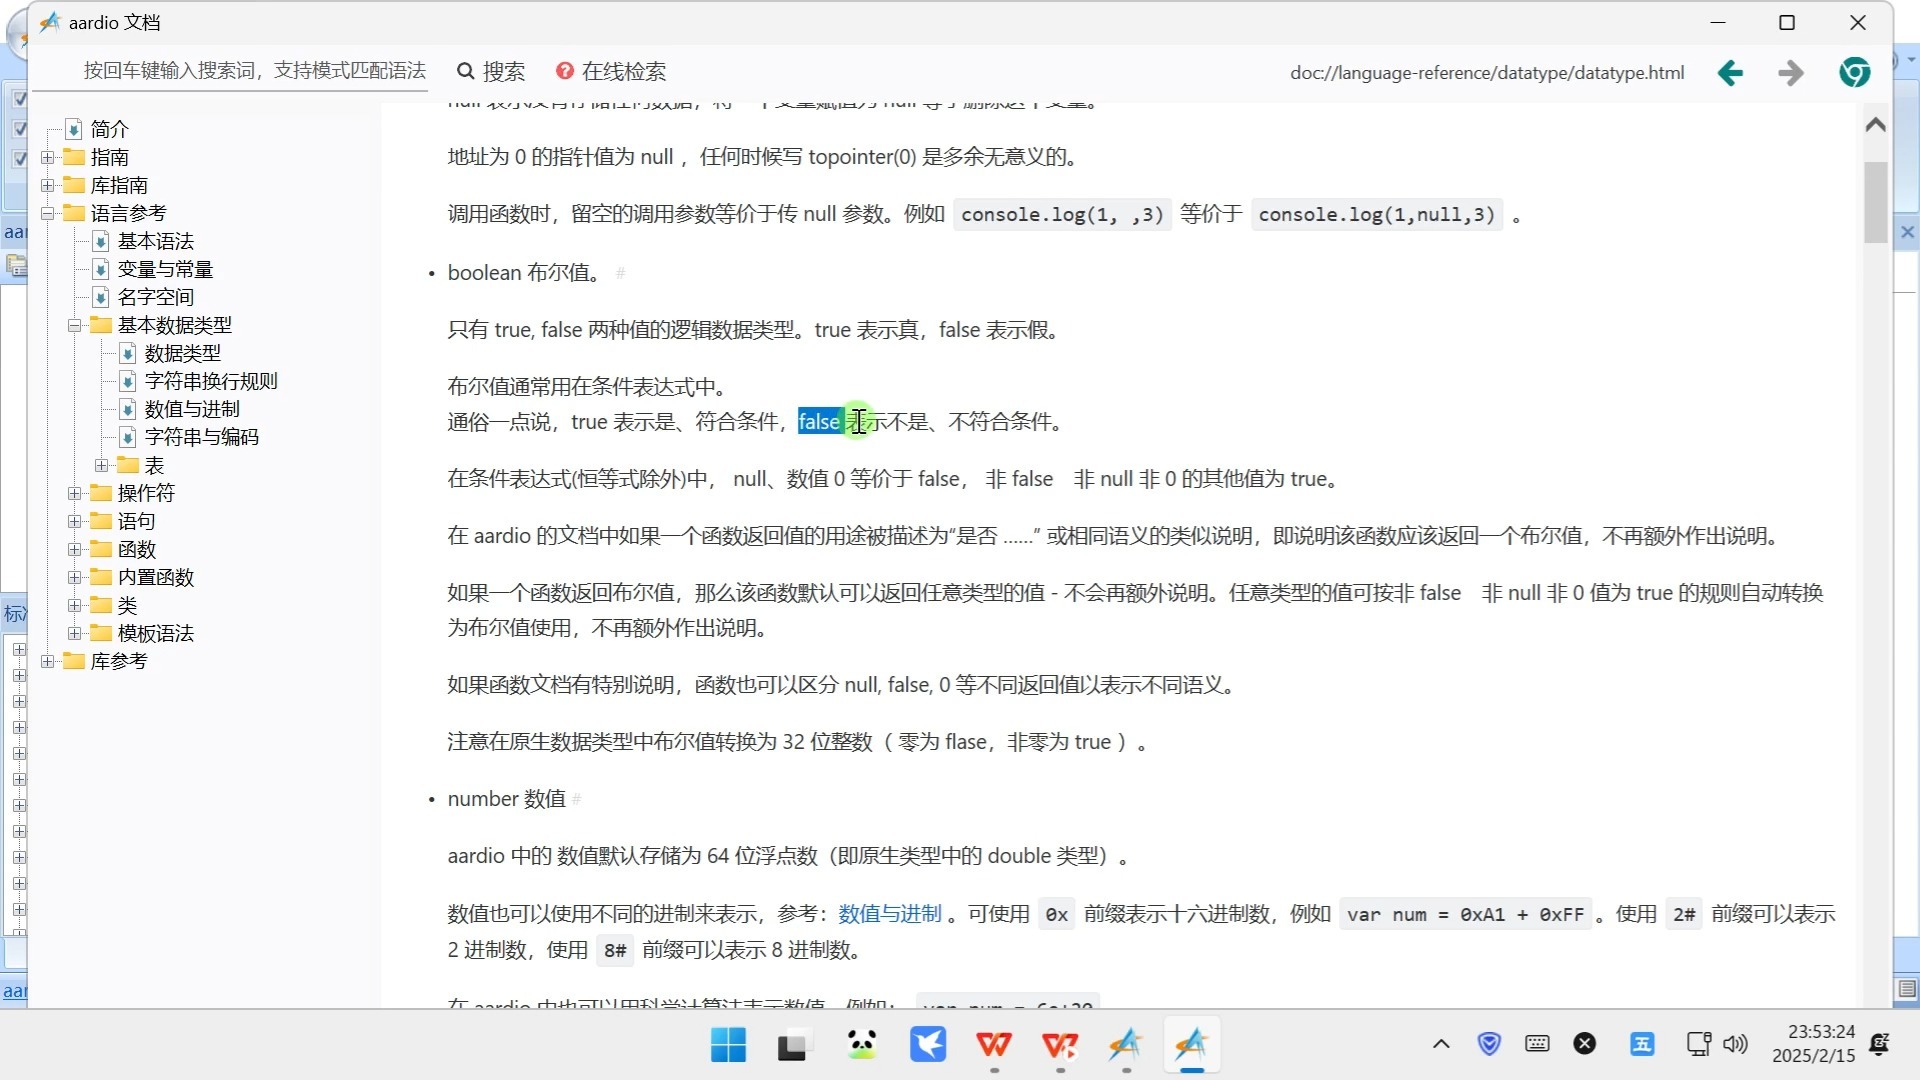This screenshot has width=1920, height=1080.
Task: Click inline code console.log(1,null,3)
Action: point(1376,215)
